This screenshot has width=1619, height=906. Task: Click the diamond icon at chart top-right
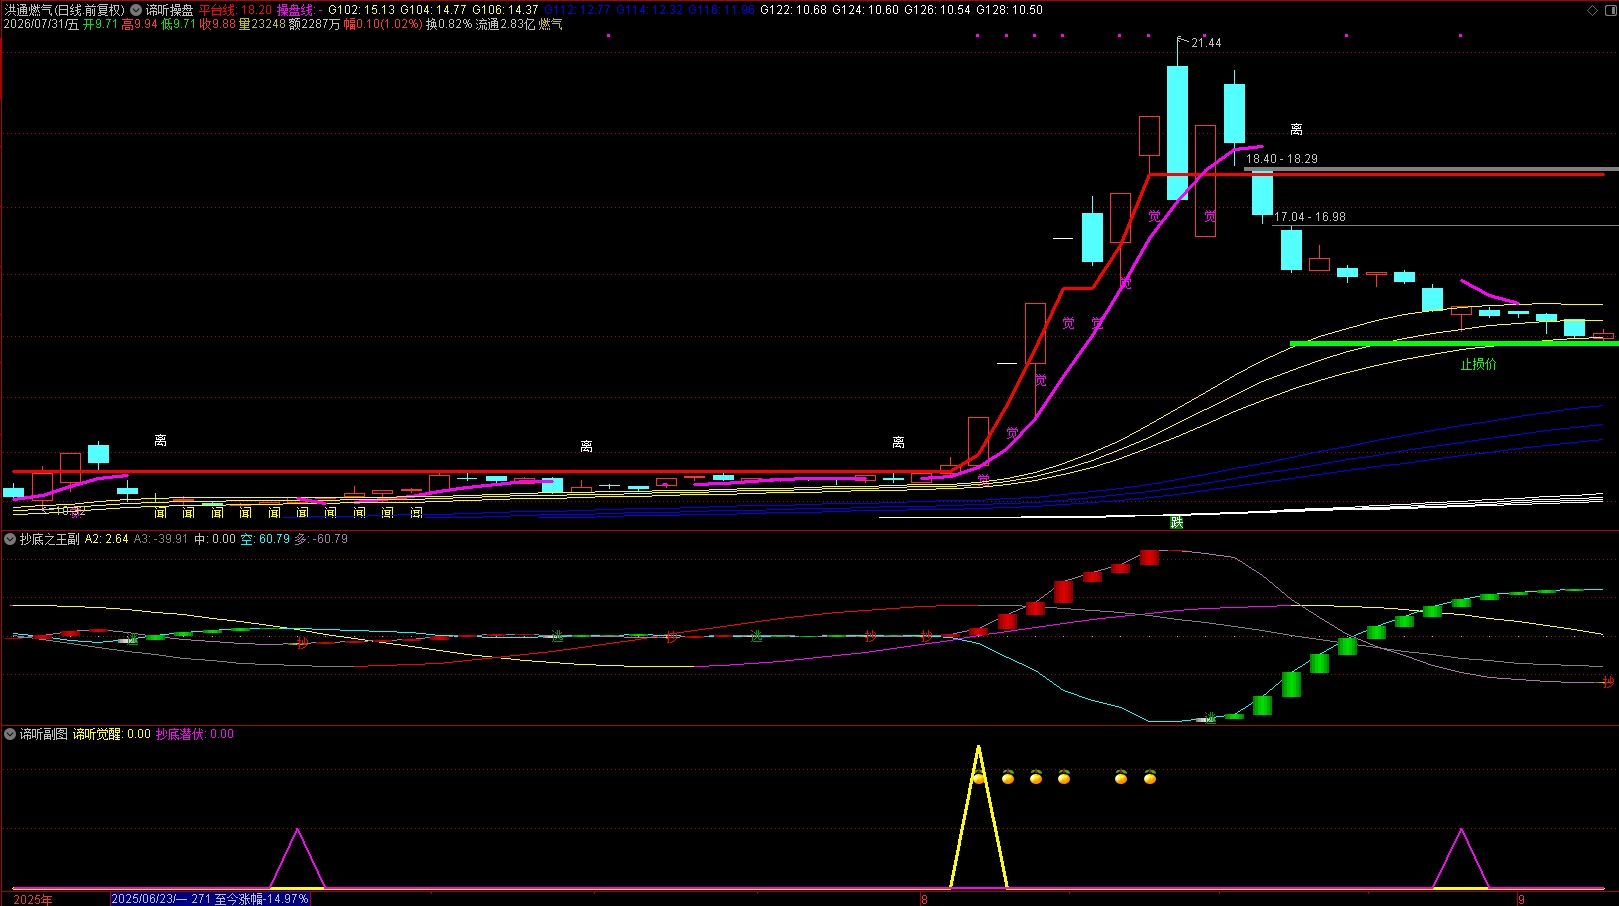pos(1593,10)
